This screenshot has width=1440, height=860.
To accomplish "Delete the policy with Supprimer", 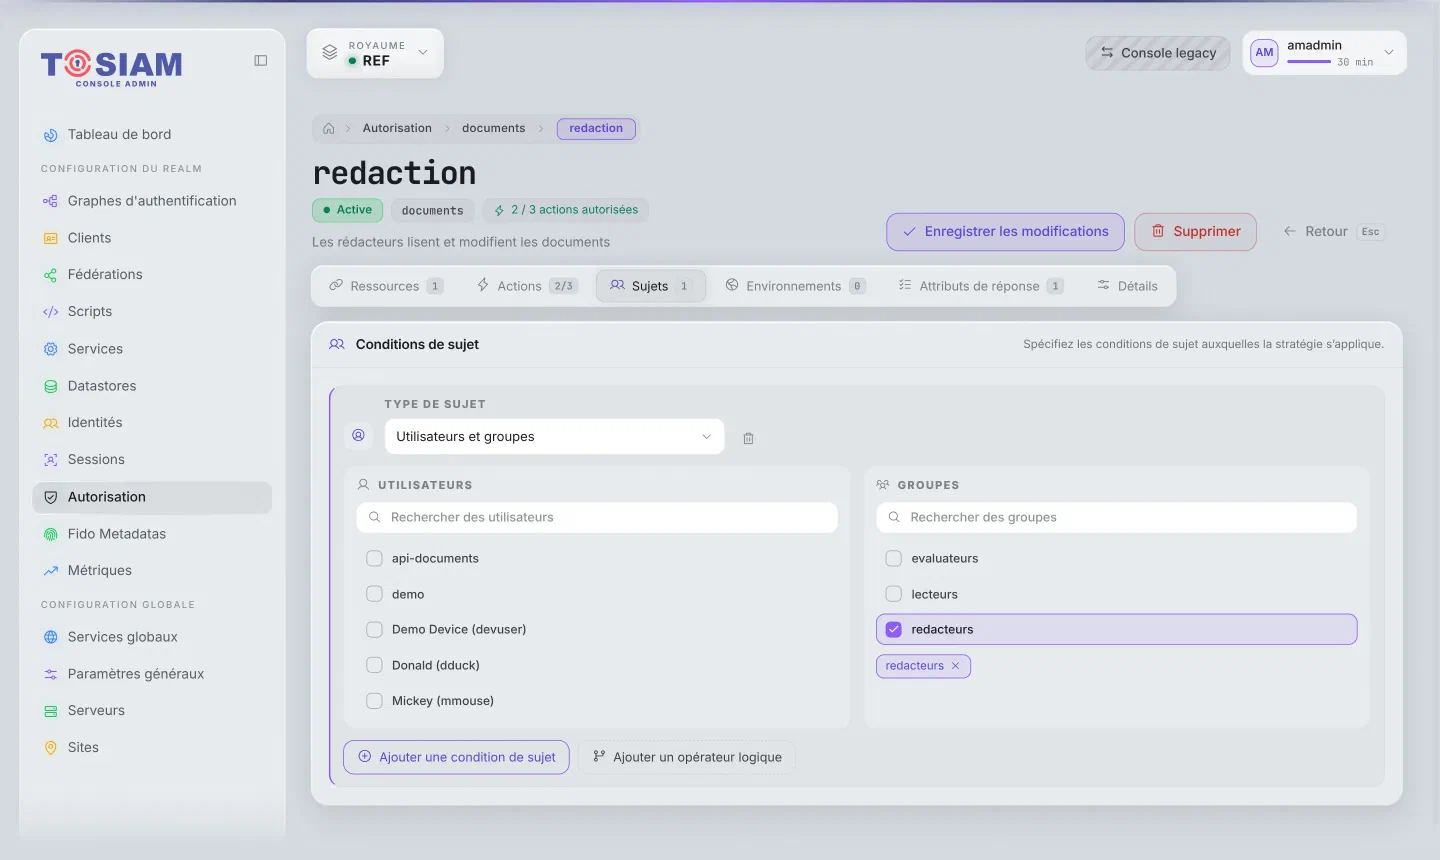I will pyautogui.click(x=1195, y=232).
